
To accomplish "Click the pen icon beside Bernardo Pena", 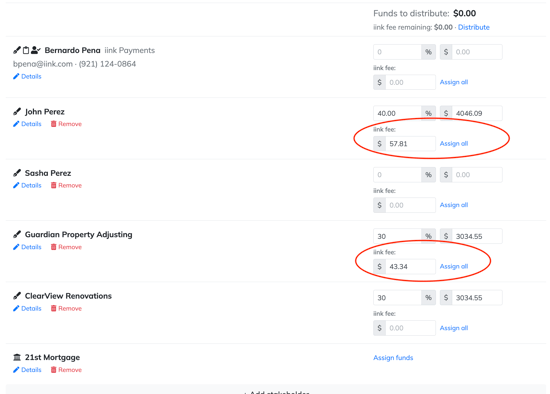I will [x=17, y=51].
